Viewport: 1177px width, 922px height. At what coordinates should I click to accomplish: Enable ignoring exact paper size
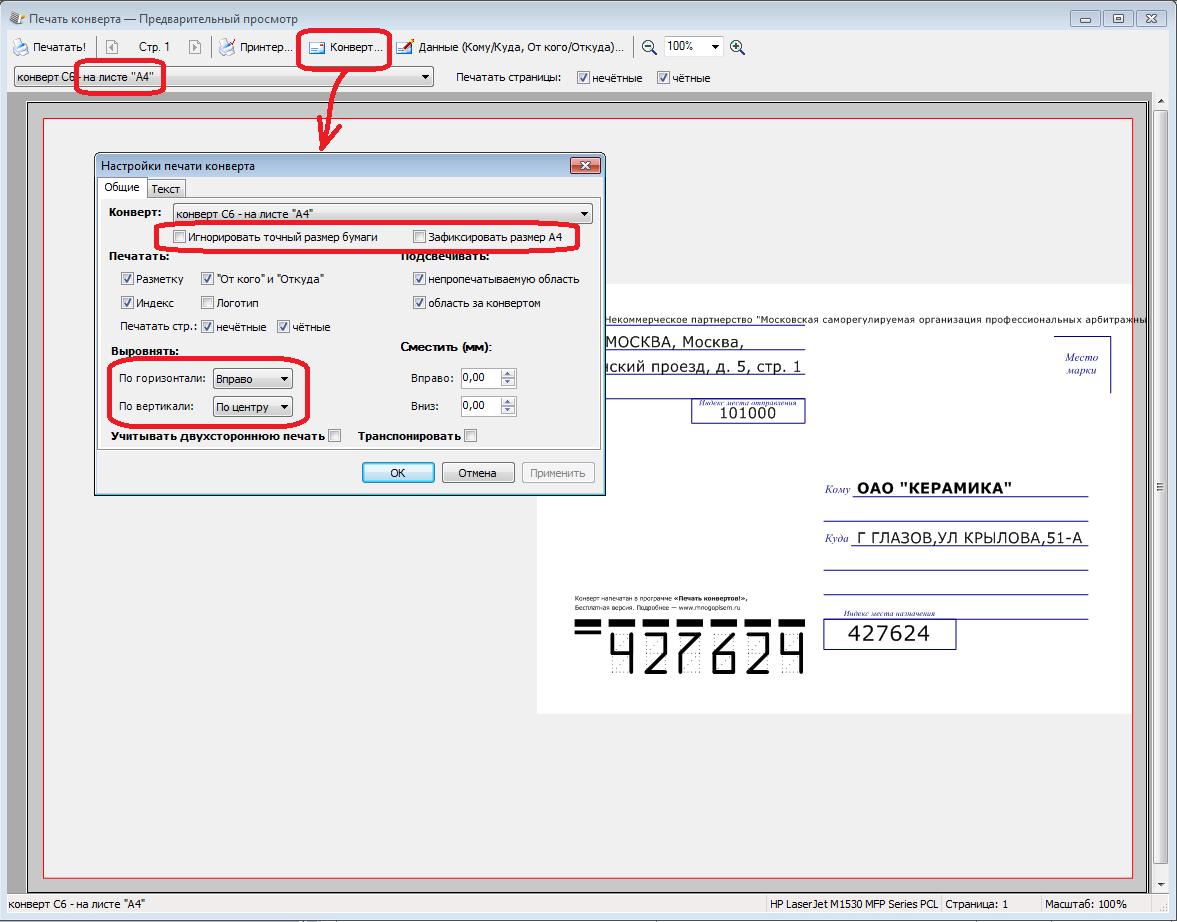180,237
